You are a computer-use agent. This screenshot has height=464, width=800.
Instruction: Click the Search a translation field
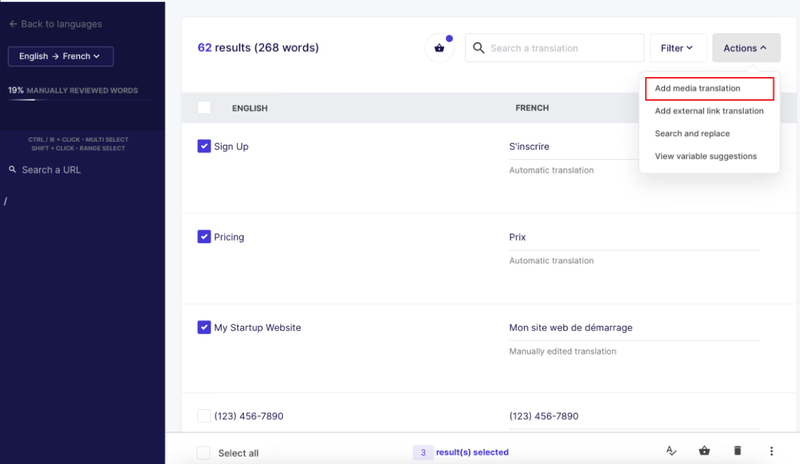555,48
